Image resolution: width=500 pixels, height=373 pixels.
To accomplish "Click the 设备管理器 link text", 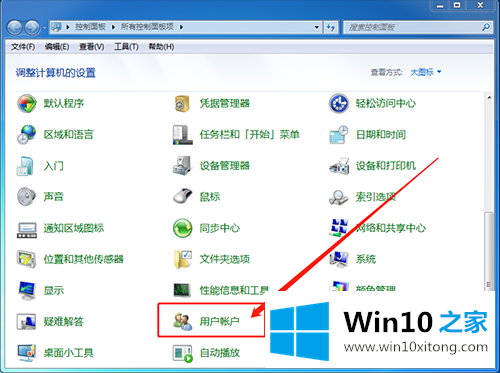I will pyautogui.click(x=224, y=166).
